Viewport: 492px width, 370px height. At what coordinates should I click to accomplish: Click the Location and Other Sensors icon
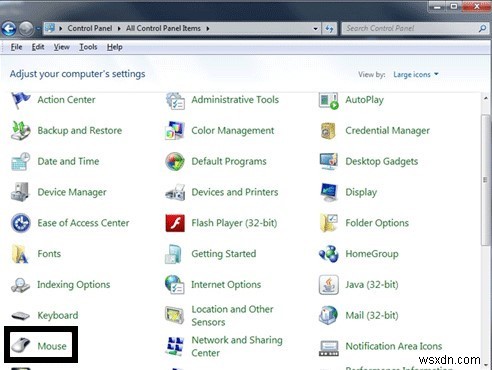pyautogui.click(x=174, y=315)
